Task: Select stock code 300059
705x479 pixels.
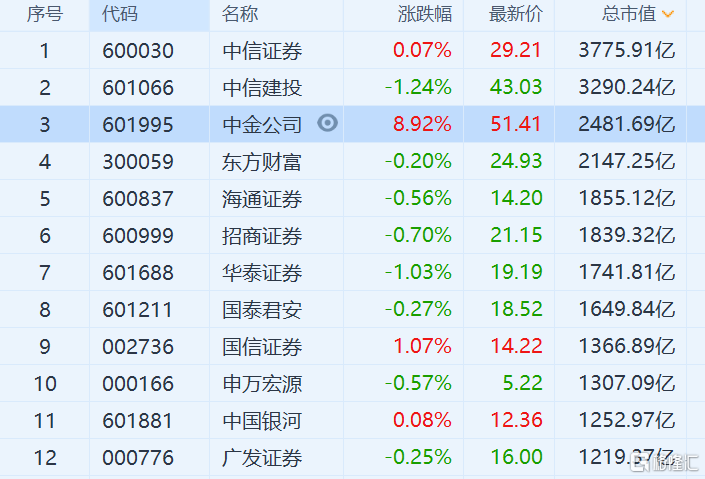Action: click(x=138, y=162)
